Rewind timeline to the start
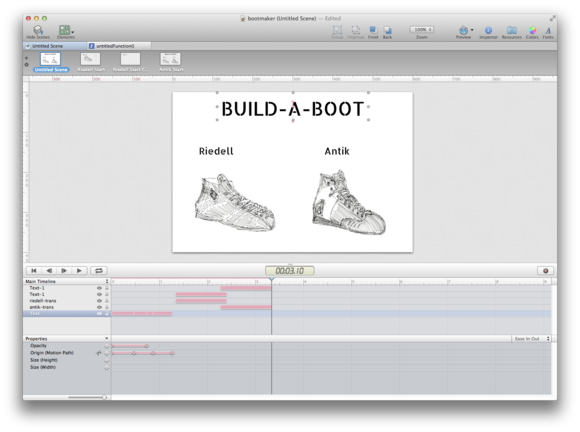 click(x=34, y=271)
